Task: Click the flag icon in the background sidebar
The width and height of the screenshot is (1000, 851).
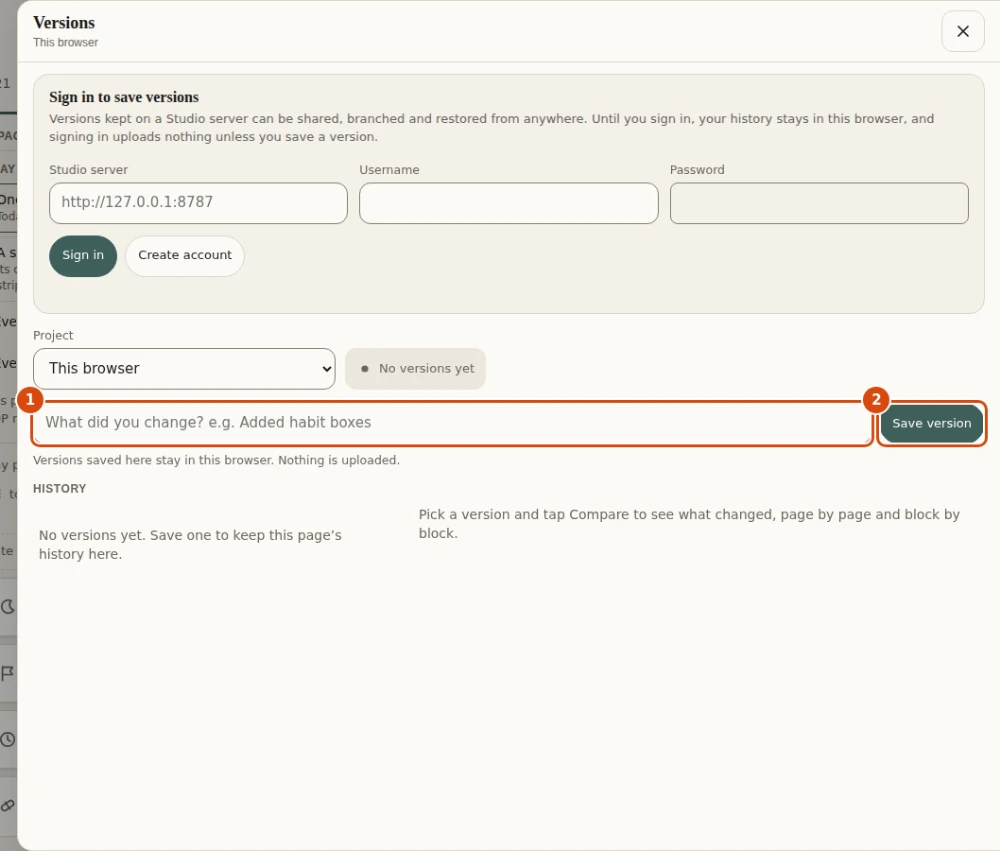Action: 8,673
